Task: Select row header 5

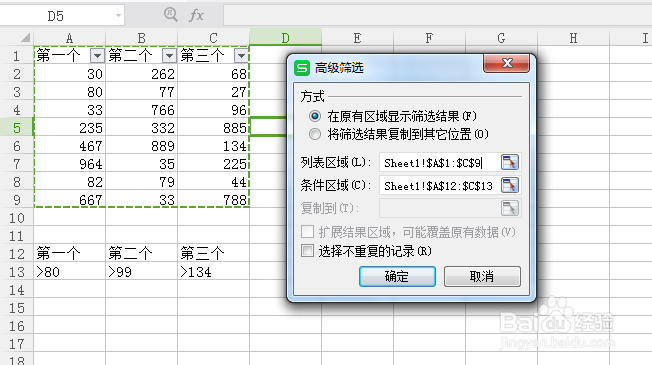Action: coord(17,127)
